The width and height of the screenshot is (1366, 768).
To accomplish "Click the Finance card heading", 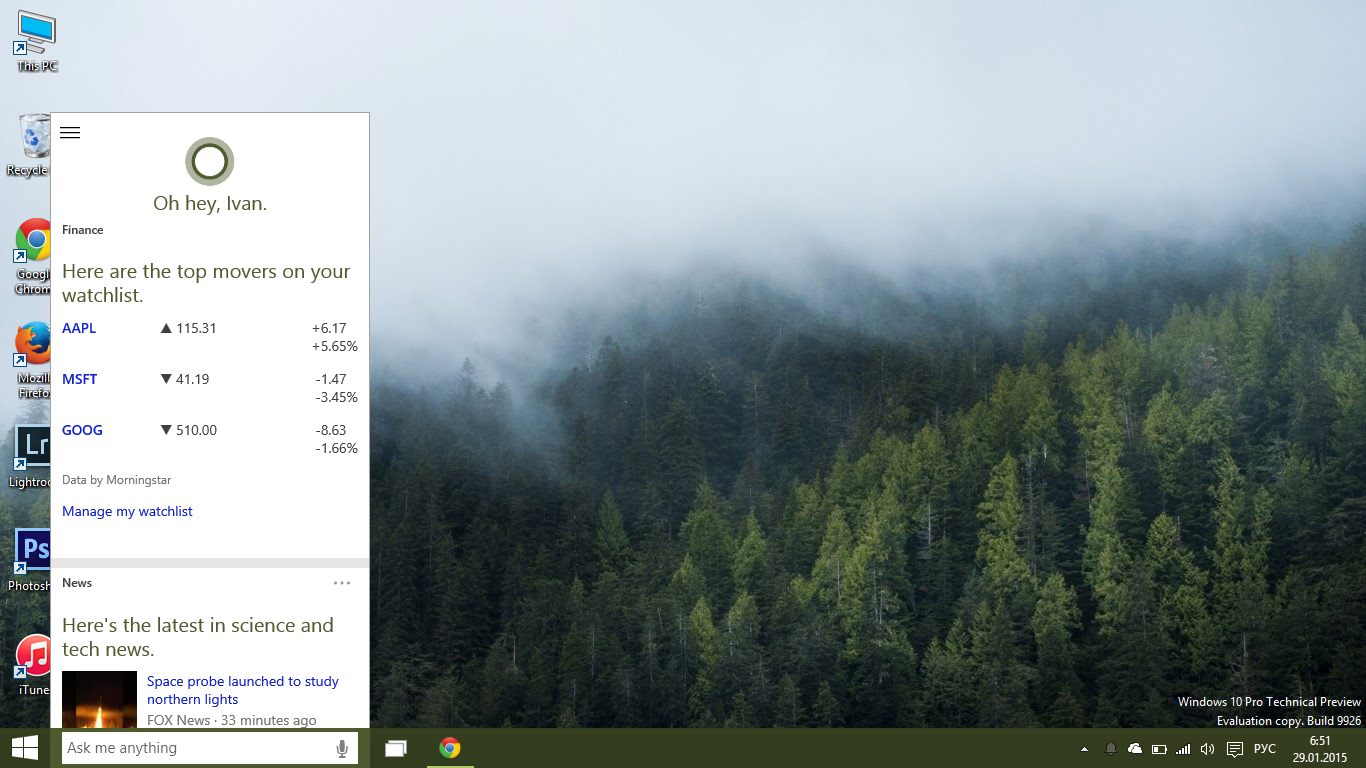I will (x=82, y=230).
